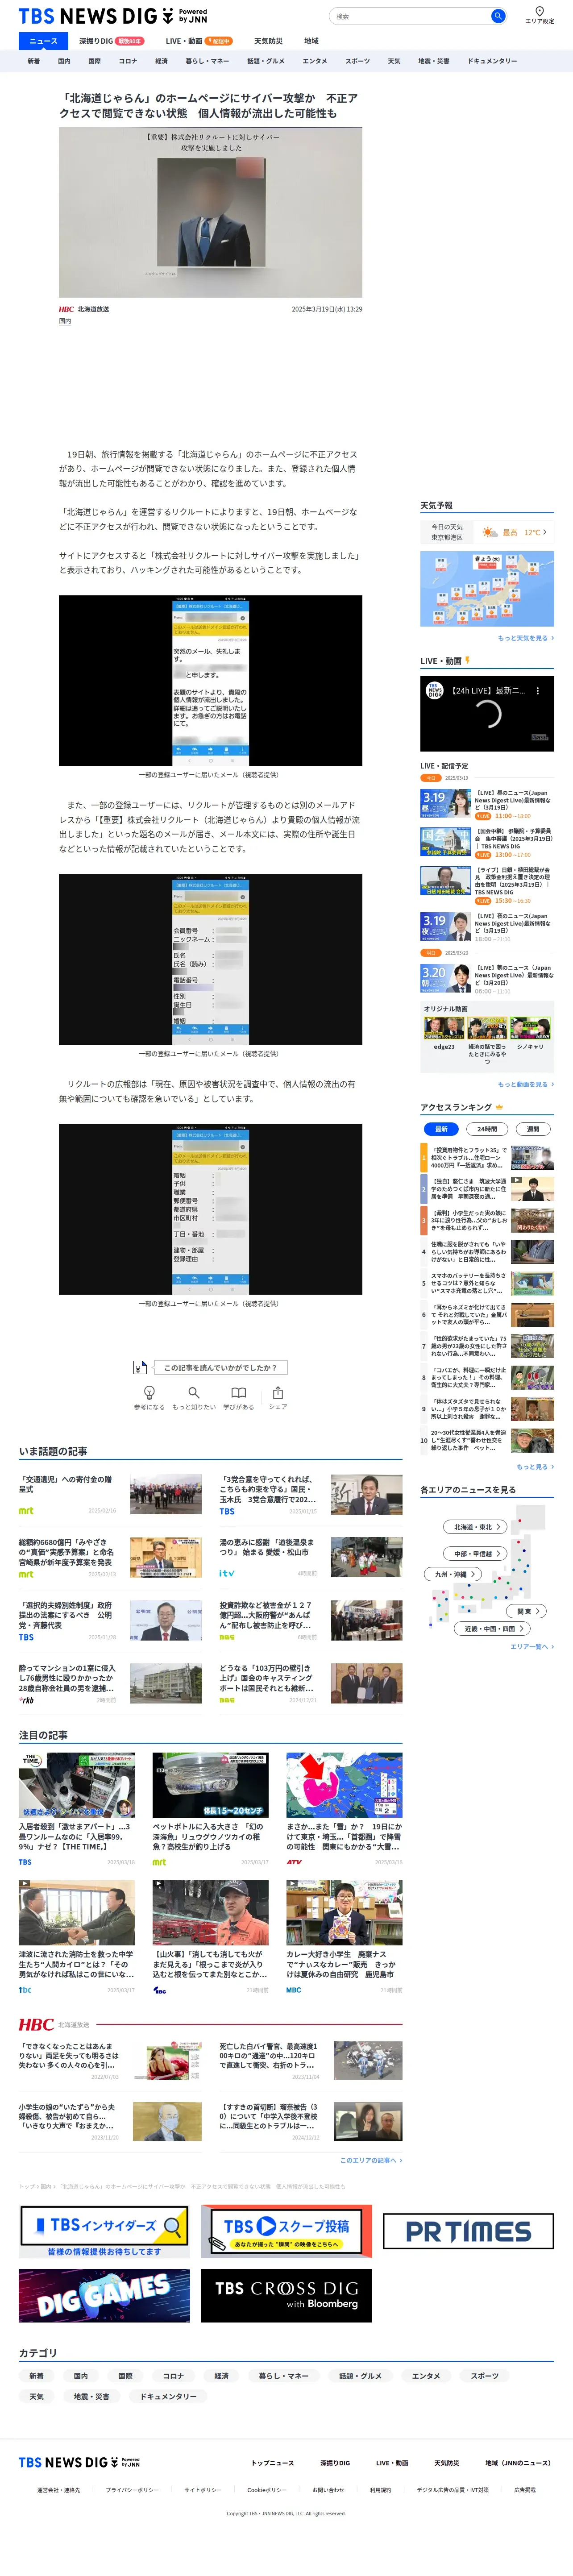Open today's Tokyo weather chevron
The image size is (573, 2576).
[545, 532]
